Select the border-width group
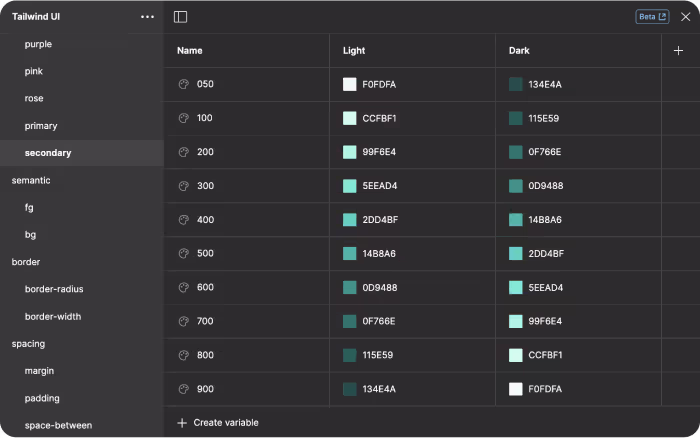Image resolution: width=700 pixels, height=438 pixels. tap(53, 317)
